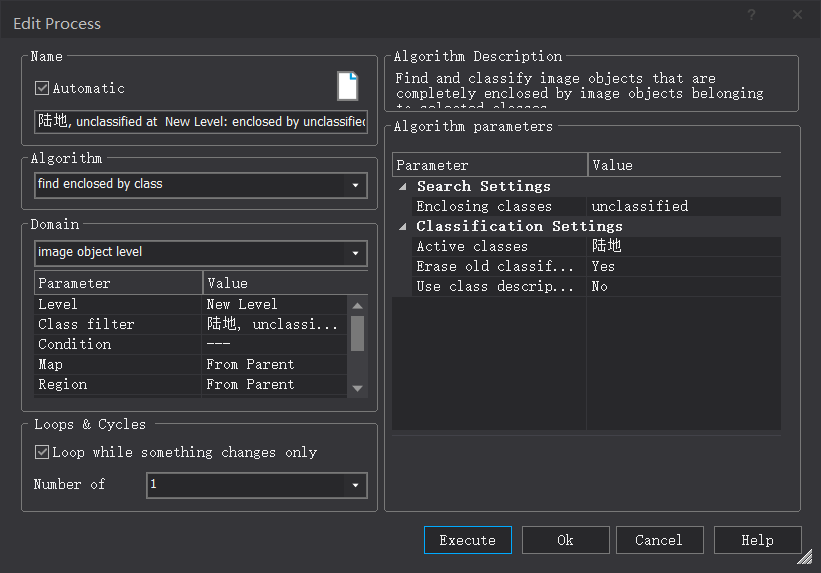Click the Erase old classification Yes value
Screen dimensions: 821x573
click(x=683, y=266)
